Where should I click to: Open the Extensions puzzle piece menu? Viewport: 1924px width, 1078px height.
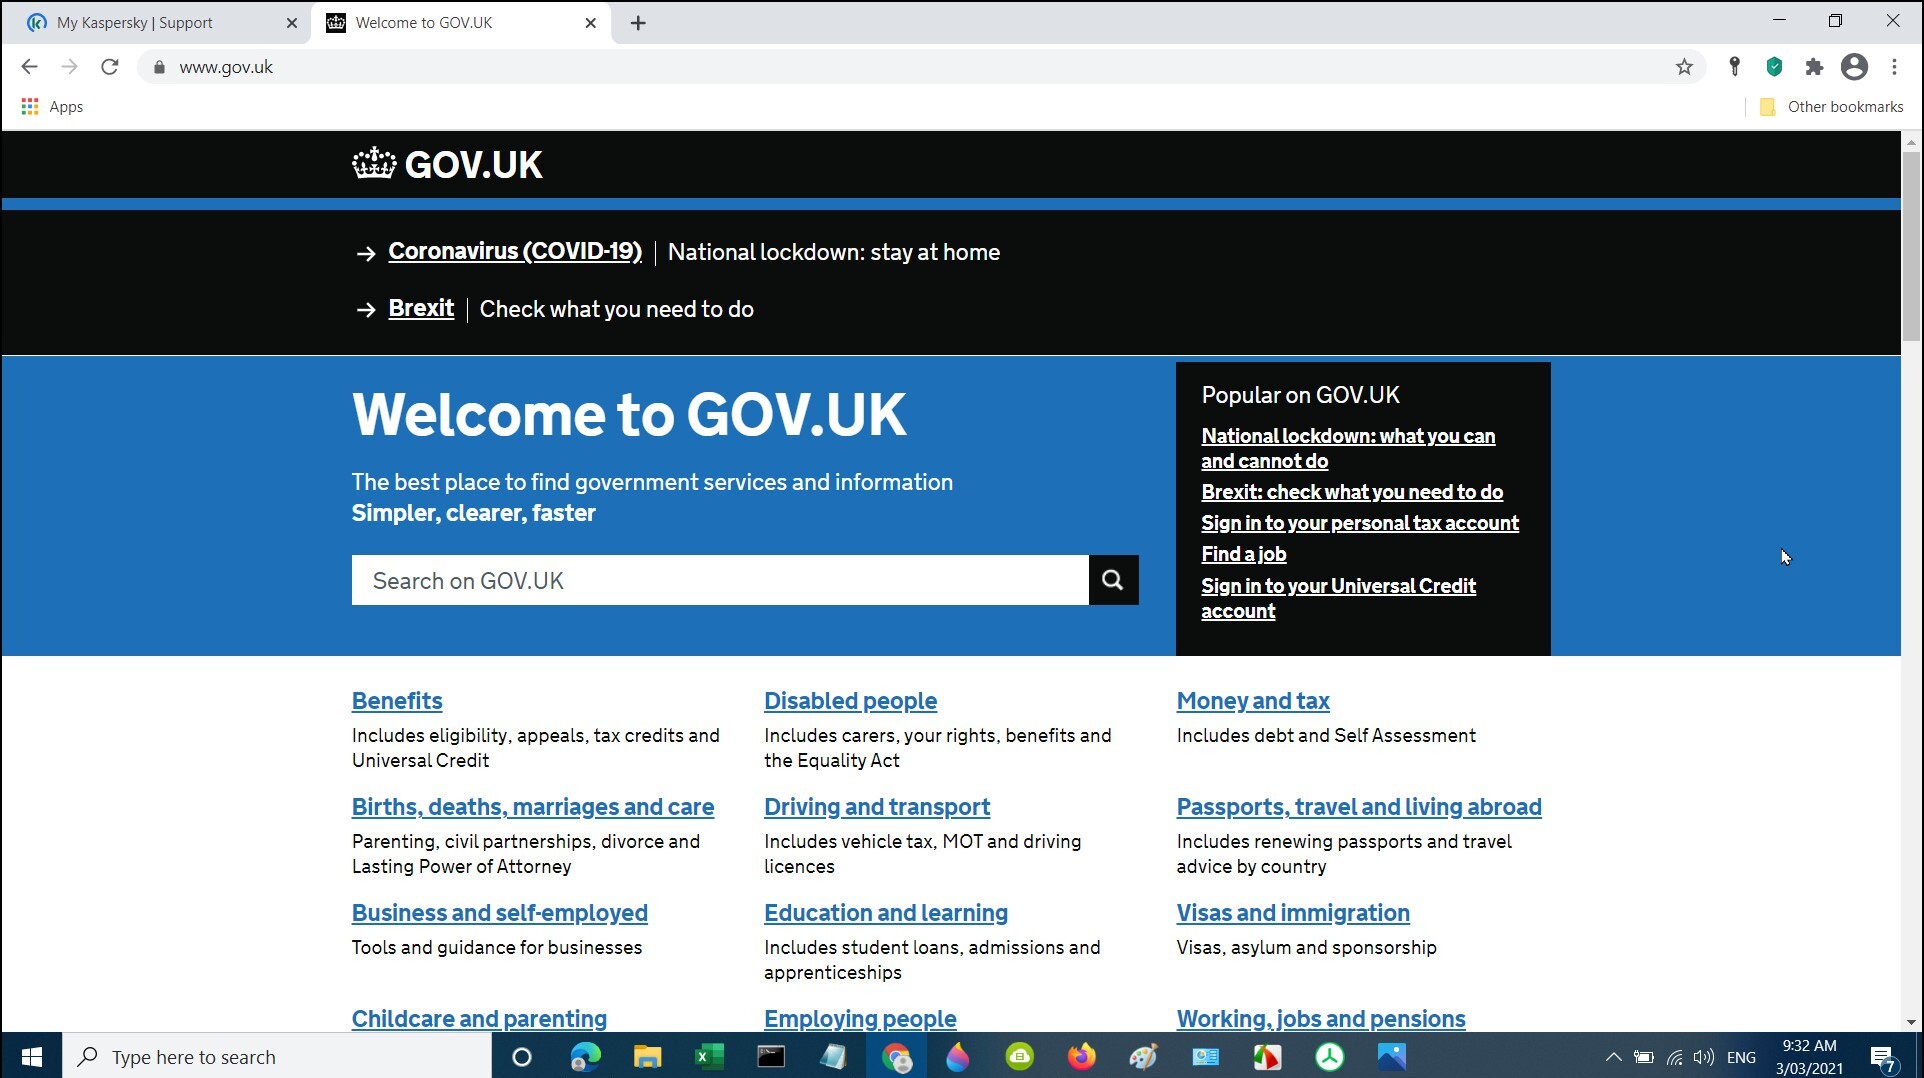tap(1814, 67)
